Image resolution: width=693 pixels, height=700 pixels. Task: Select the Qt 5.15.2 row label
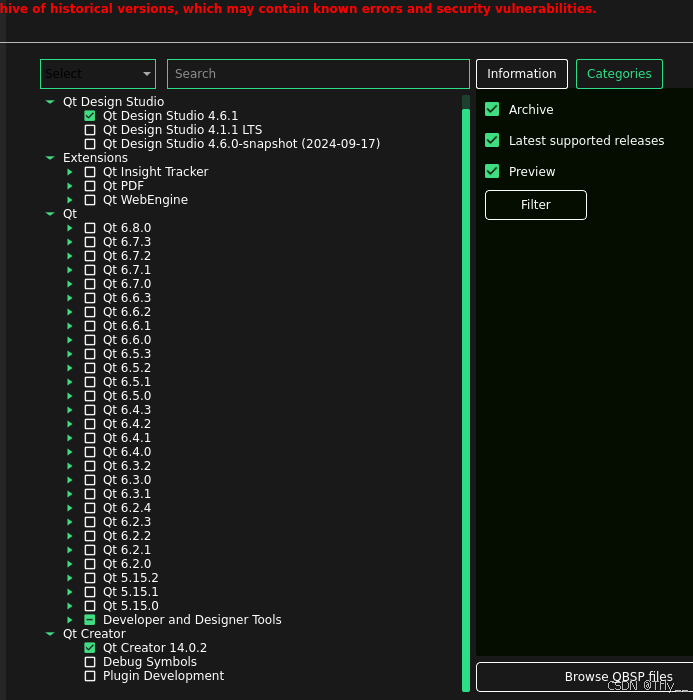(130, 578)
